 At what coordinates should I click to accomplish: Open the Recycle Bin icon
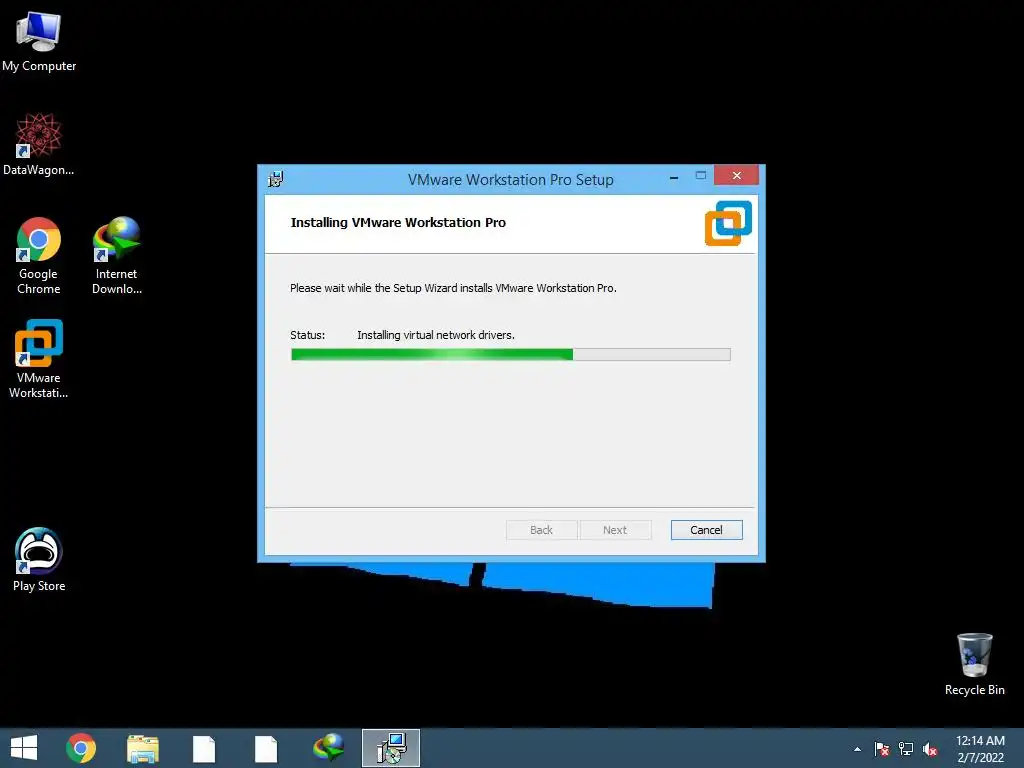tap(974, 664)
